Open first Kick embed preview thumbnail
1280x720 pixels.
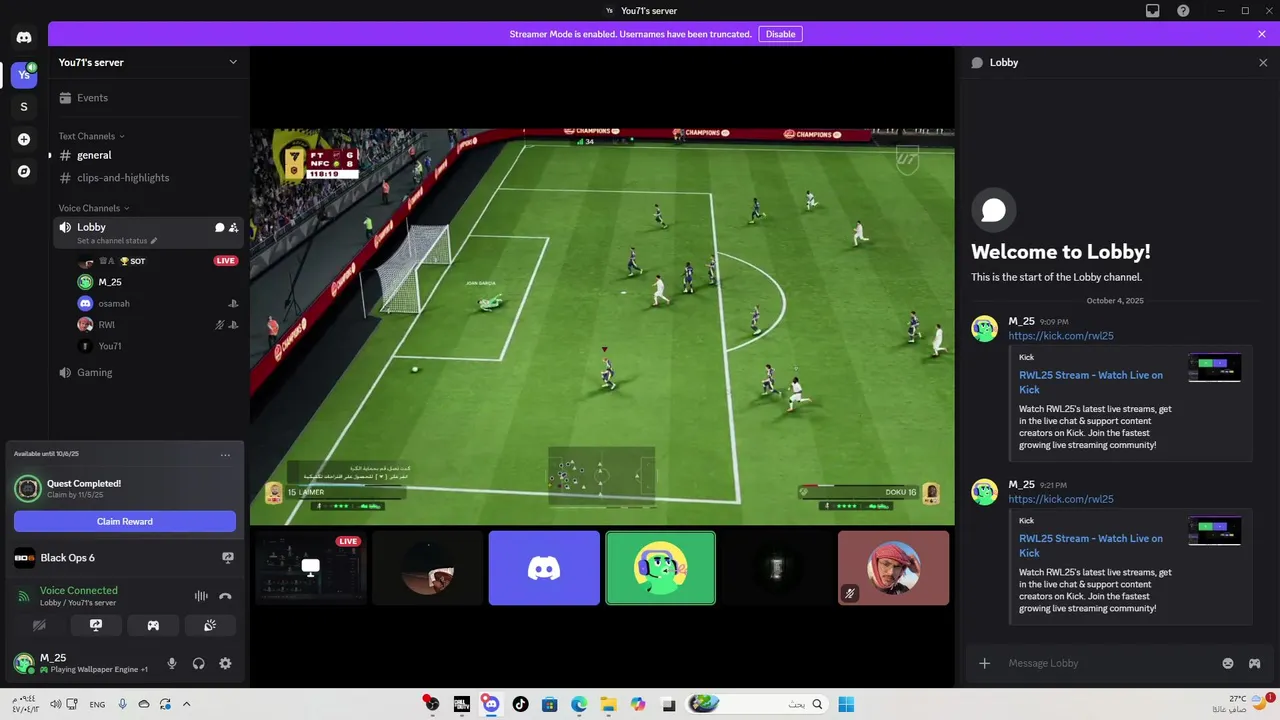[1214, 367]
